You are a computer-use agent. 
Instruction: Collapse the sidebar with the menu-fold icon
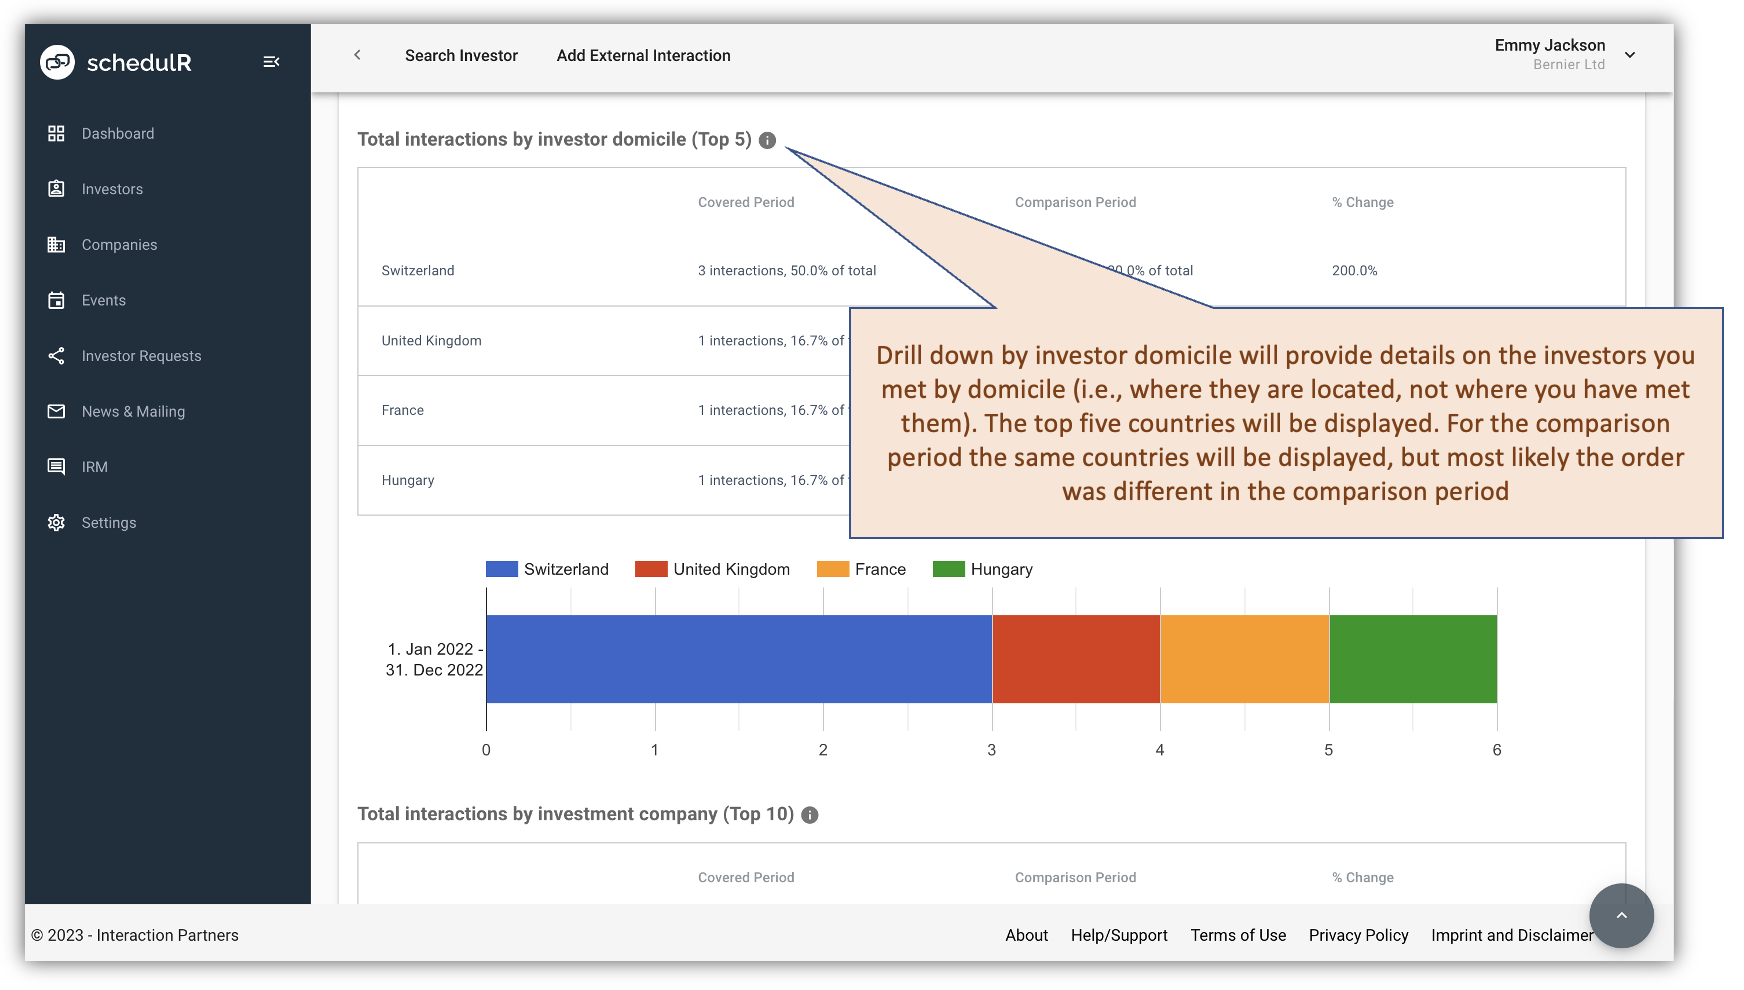271,61
